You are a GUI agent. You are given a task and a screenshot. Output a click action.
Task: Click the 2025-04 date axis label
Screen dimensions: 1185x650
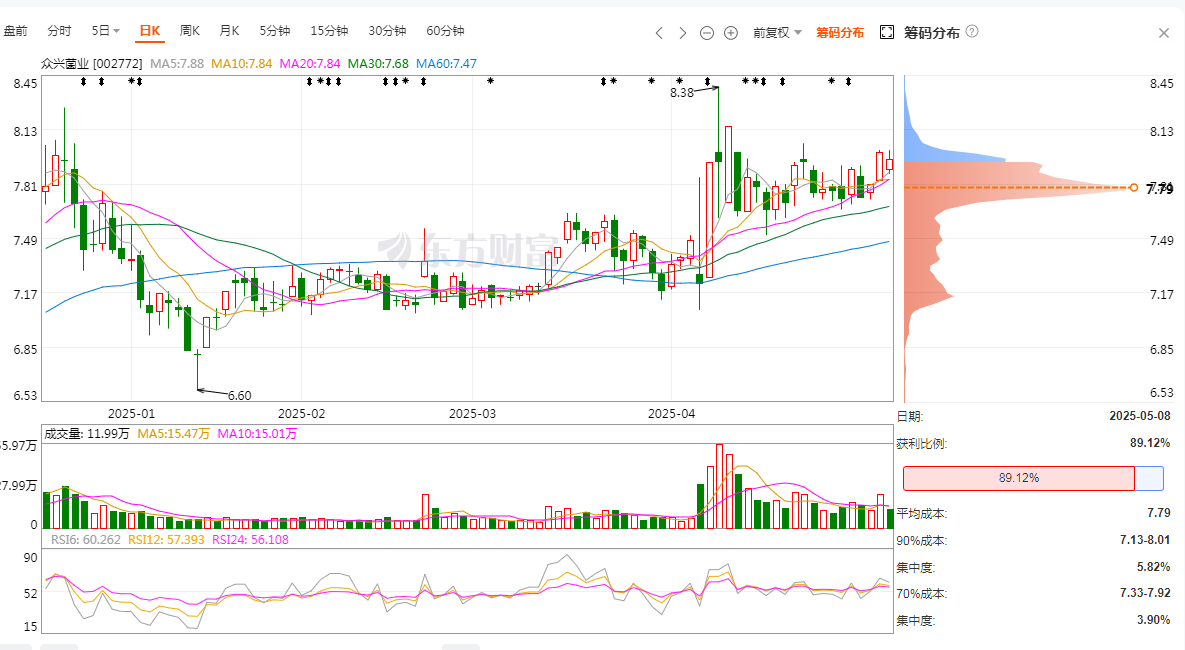(672, 413)
